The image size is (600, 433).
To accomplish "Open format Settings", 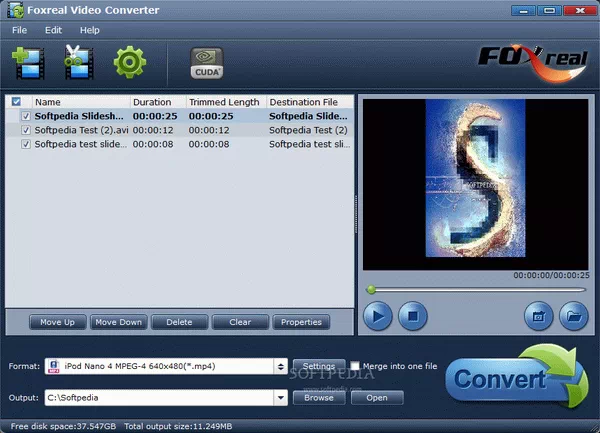I will click(319, 366).
